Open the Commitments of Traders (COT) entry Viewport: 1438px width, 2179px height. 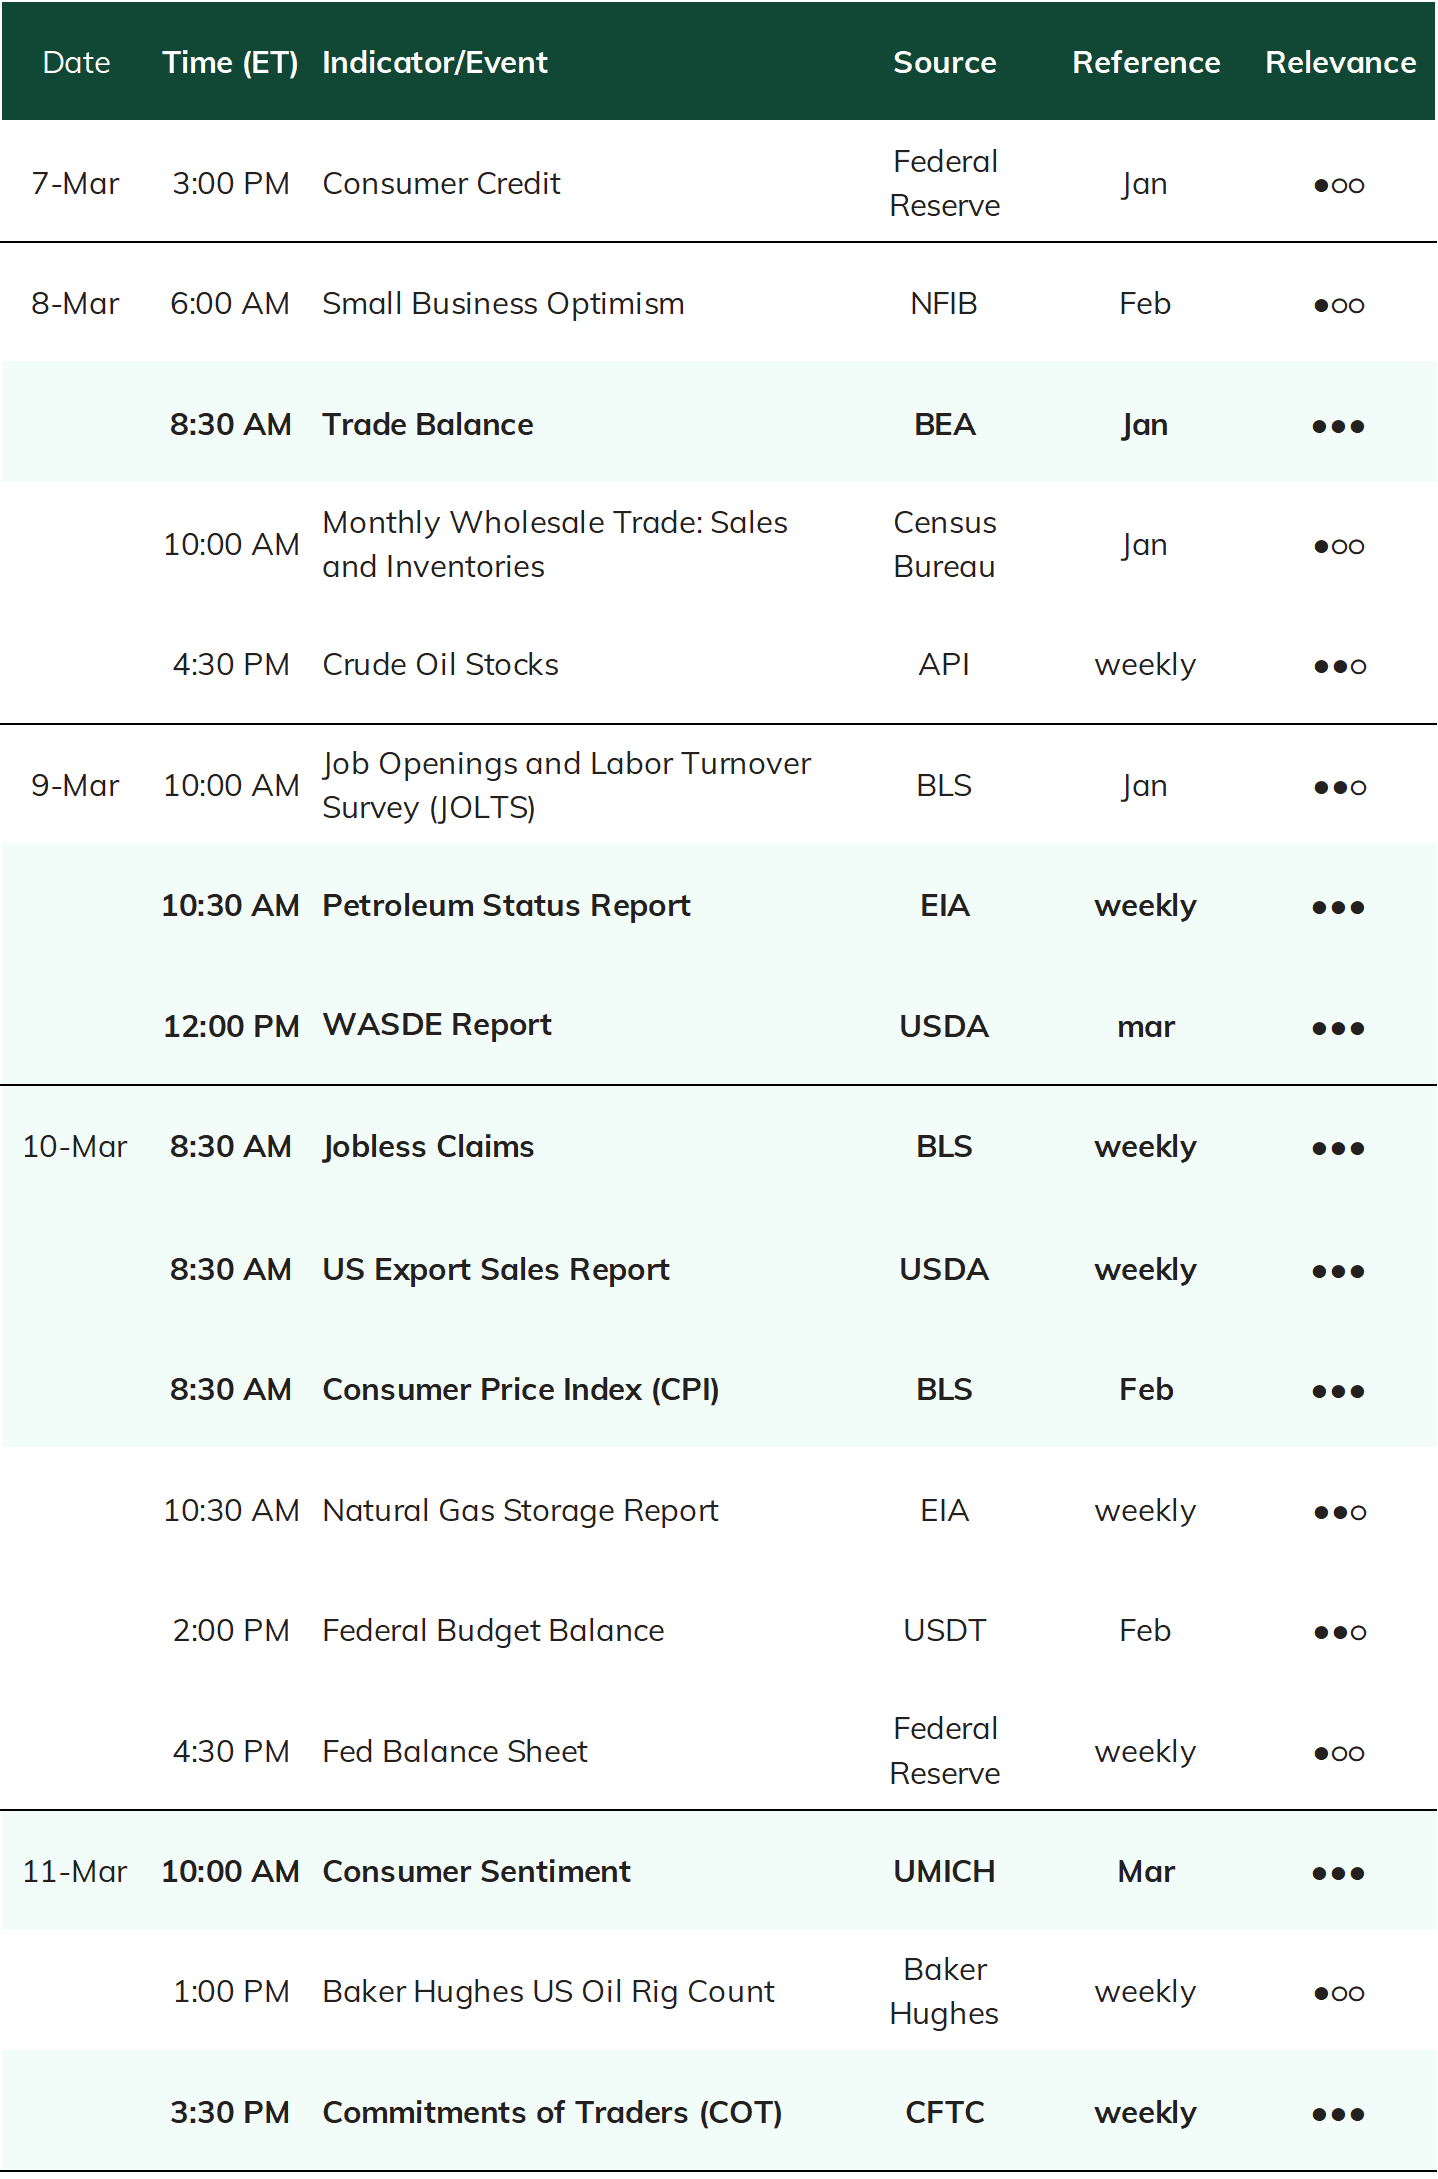[552, 2112]
